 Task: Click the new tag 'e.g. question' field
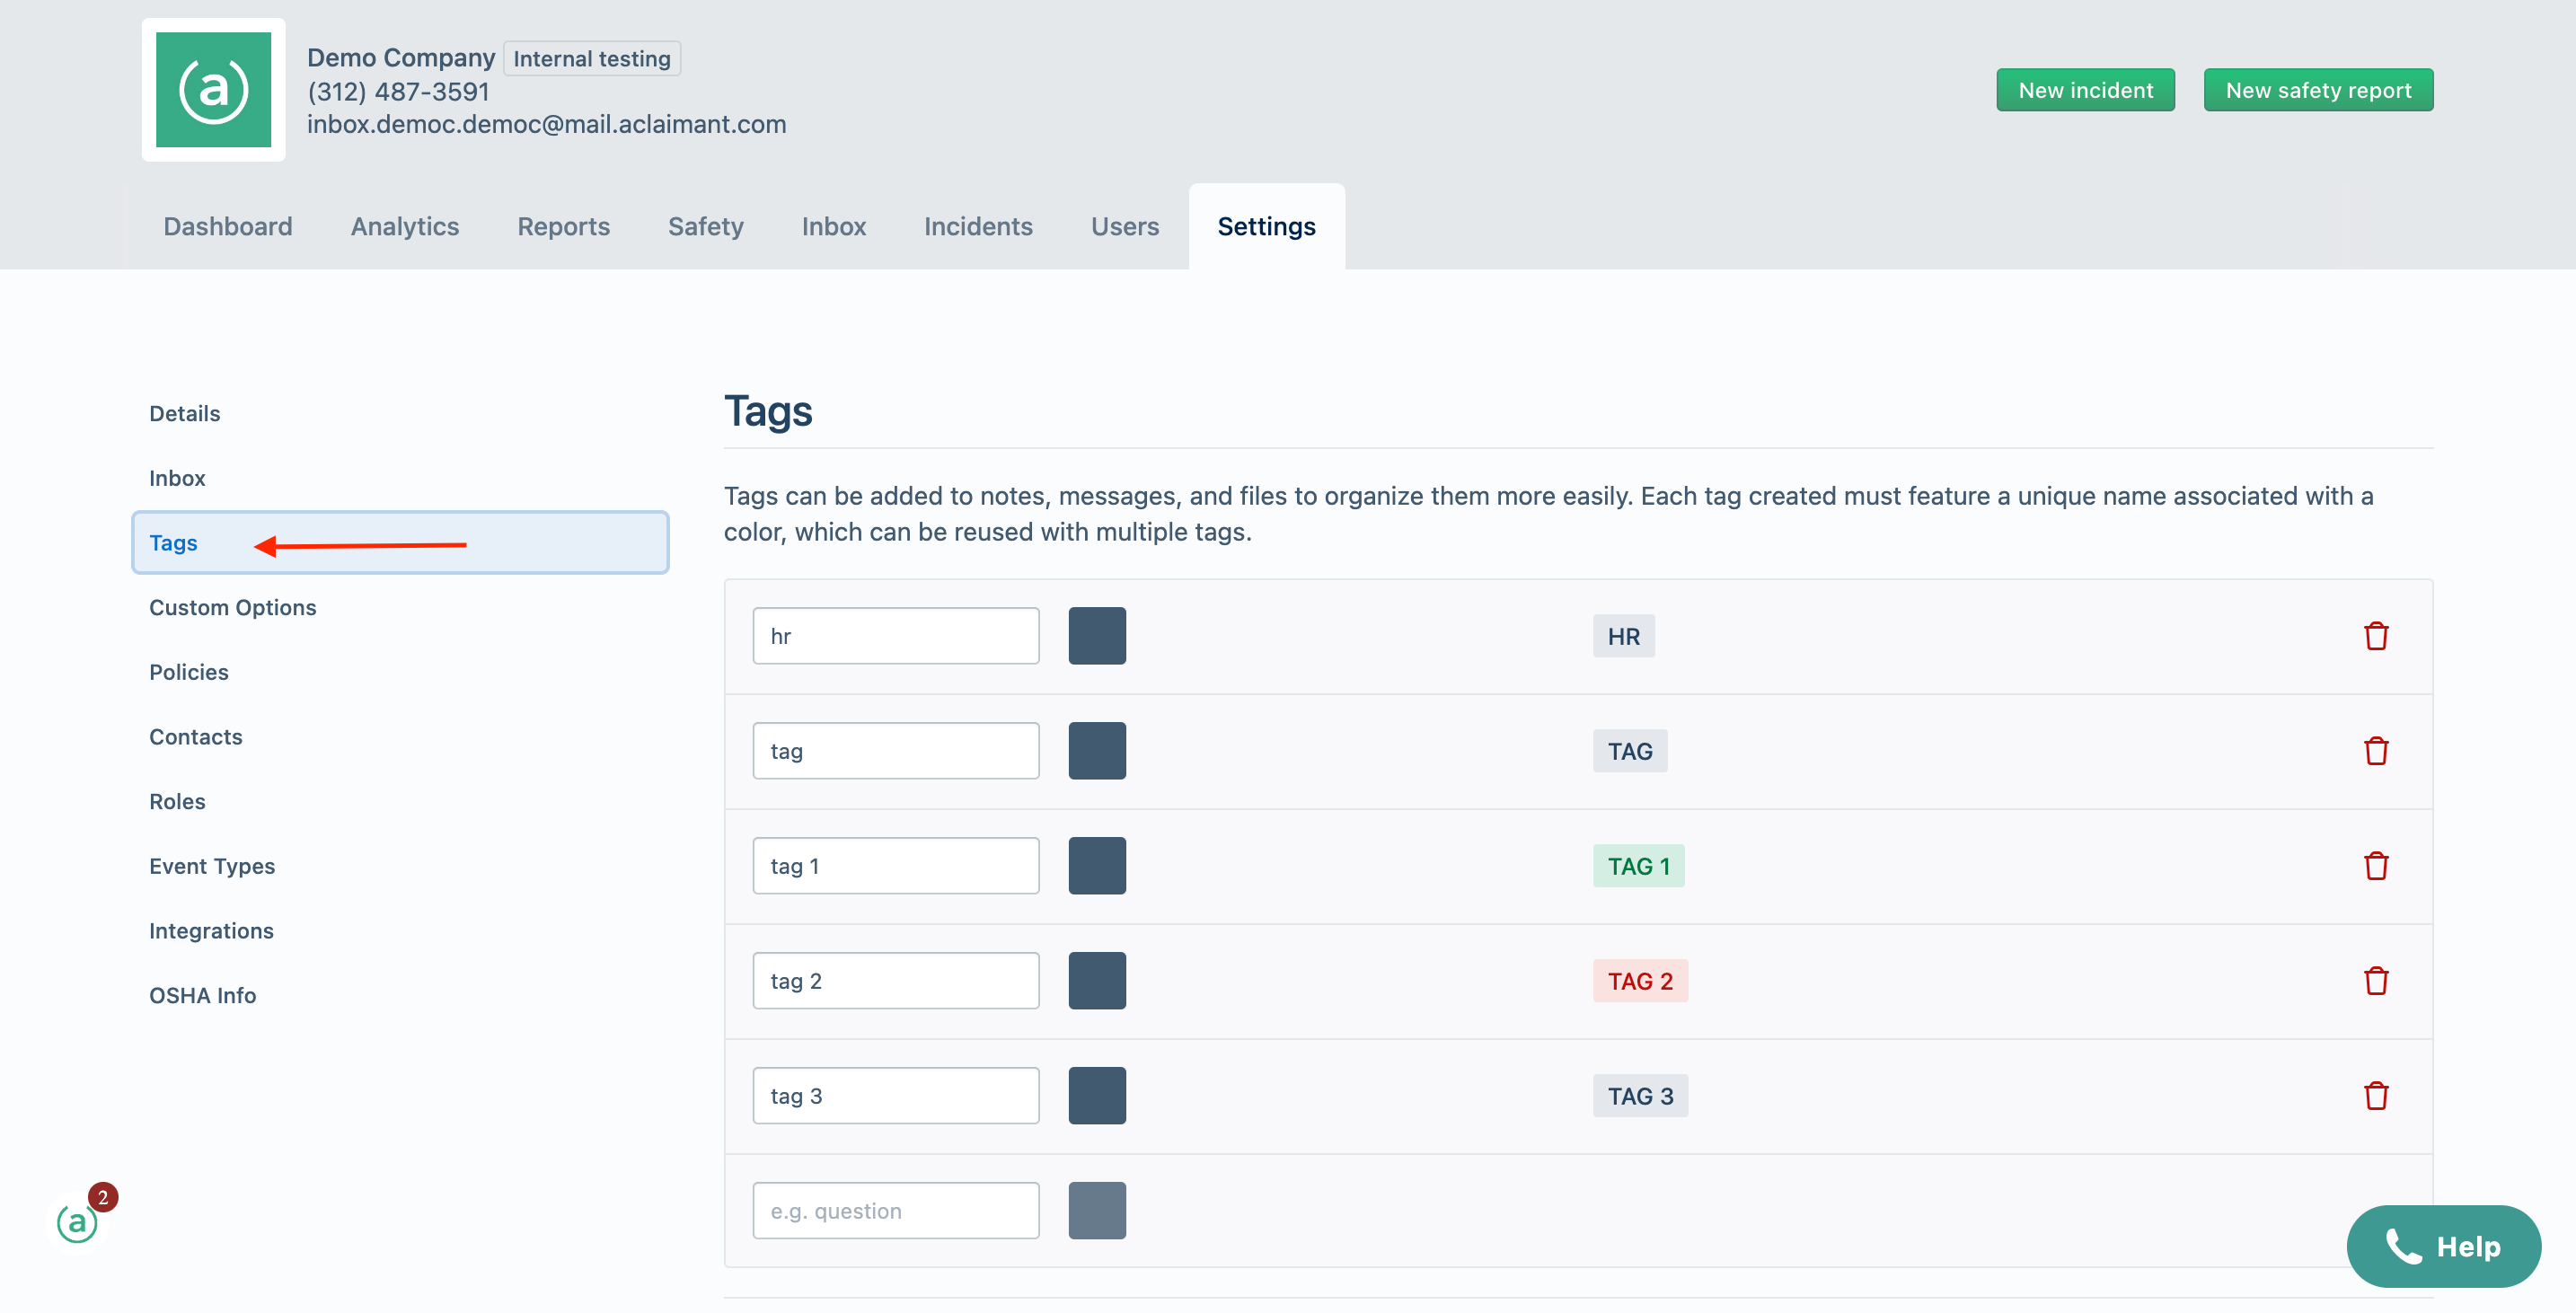pos(896,1211)
